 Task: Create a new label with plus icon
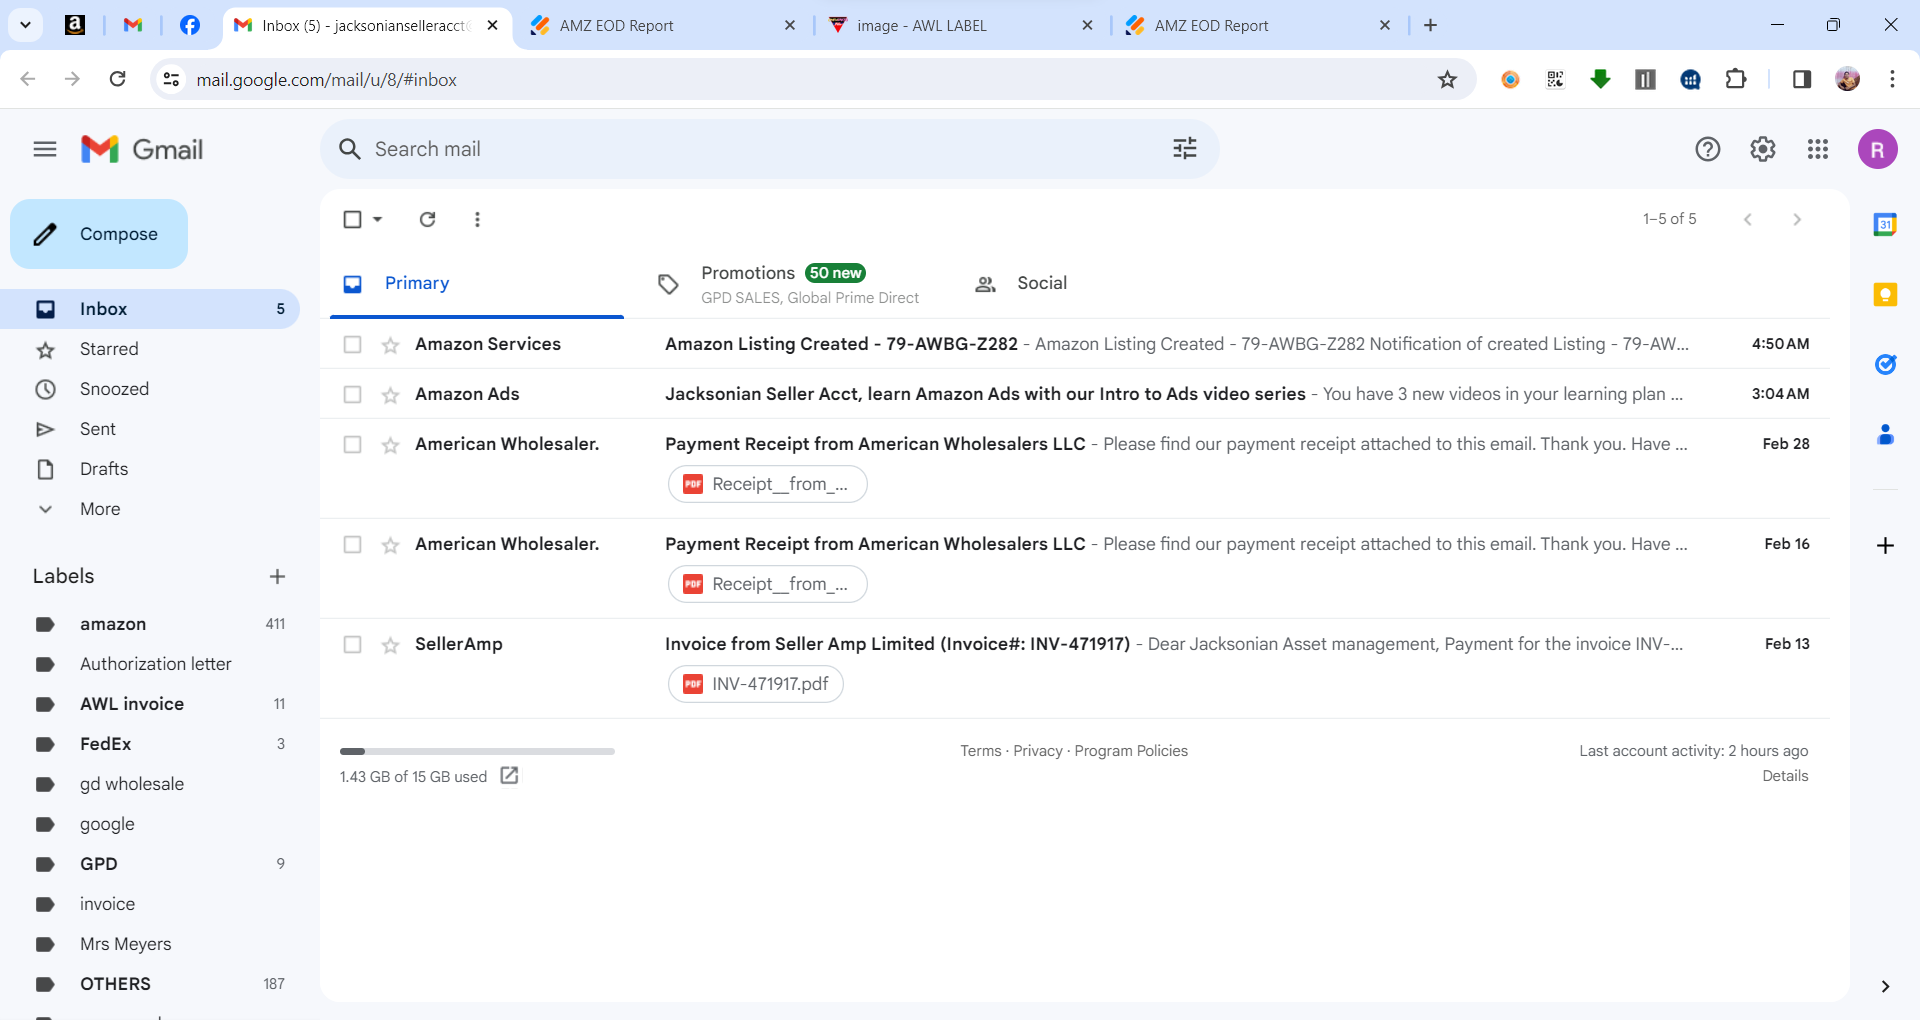277,576
